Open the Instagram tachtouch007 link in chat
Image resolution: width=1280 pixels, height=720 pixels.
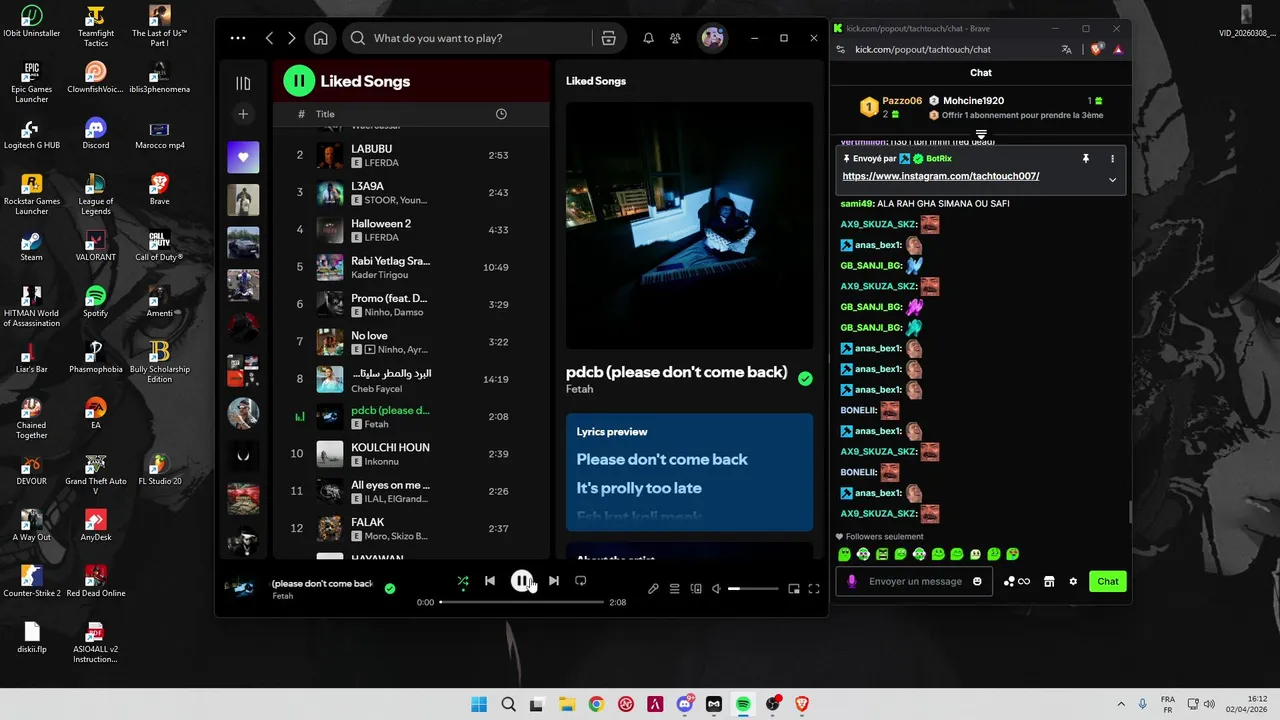[x=941, y=176]
